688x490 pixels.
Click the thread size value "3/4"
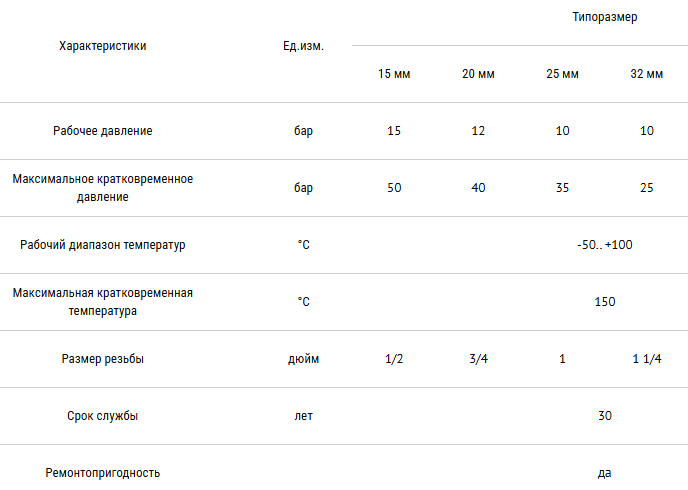478,359
